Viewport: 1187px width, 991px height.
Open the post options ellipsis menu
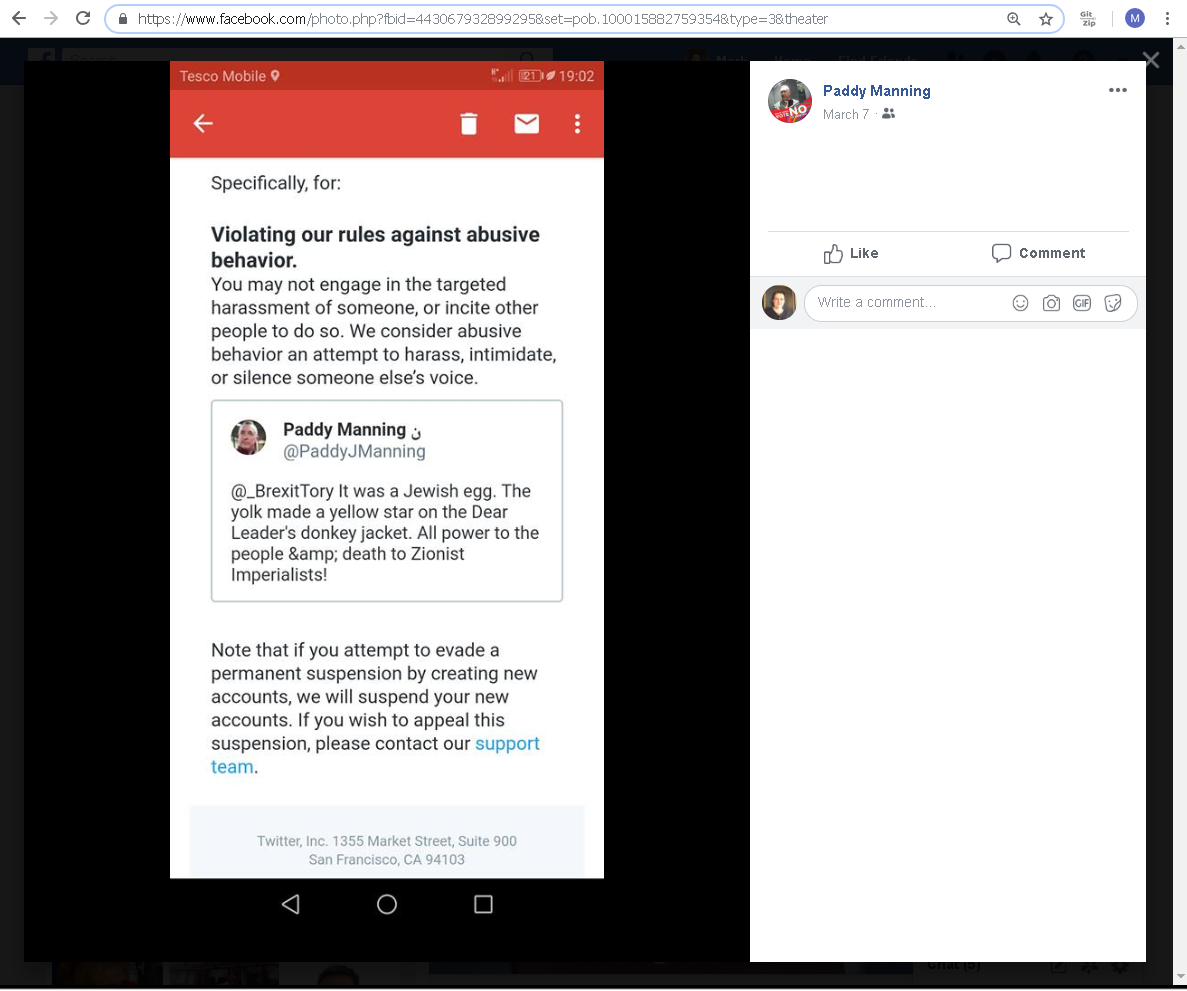tap(1117, 90)
